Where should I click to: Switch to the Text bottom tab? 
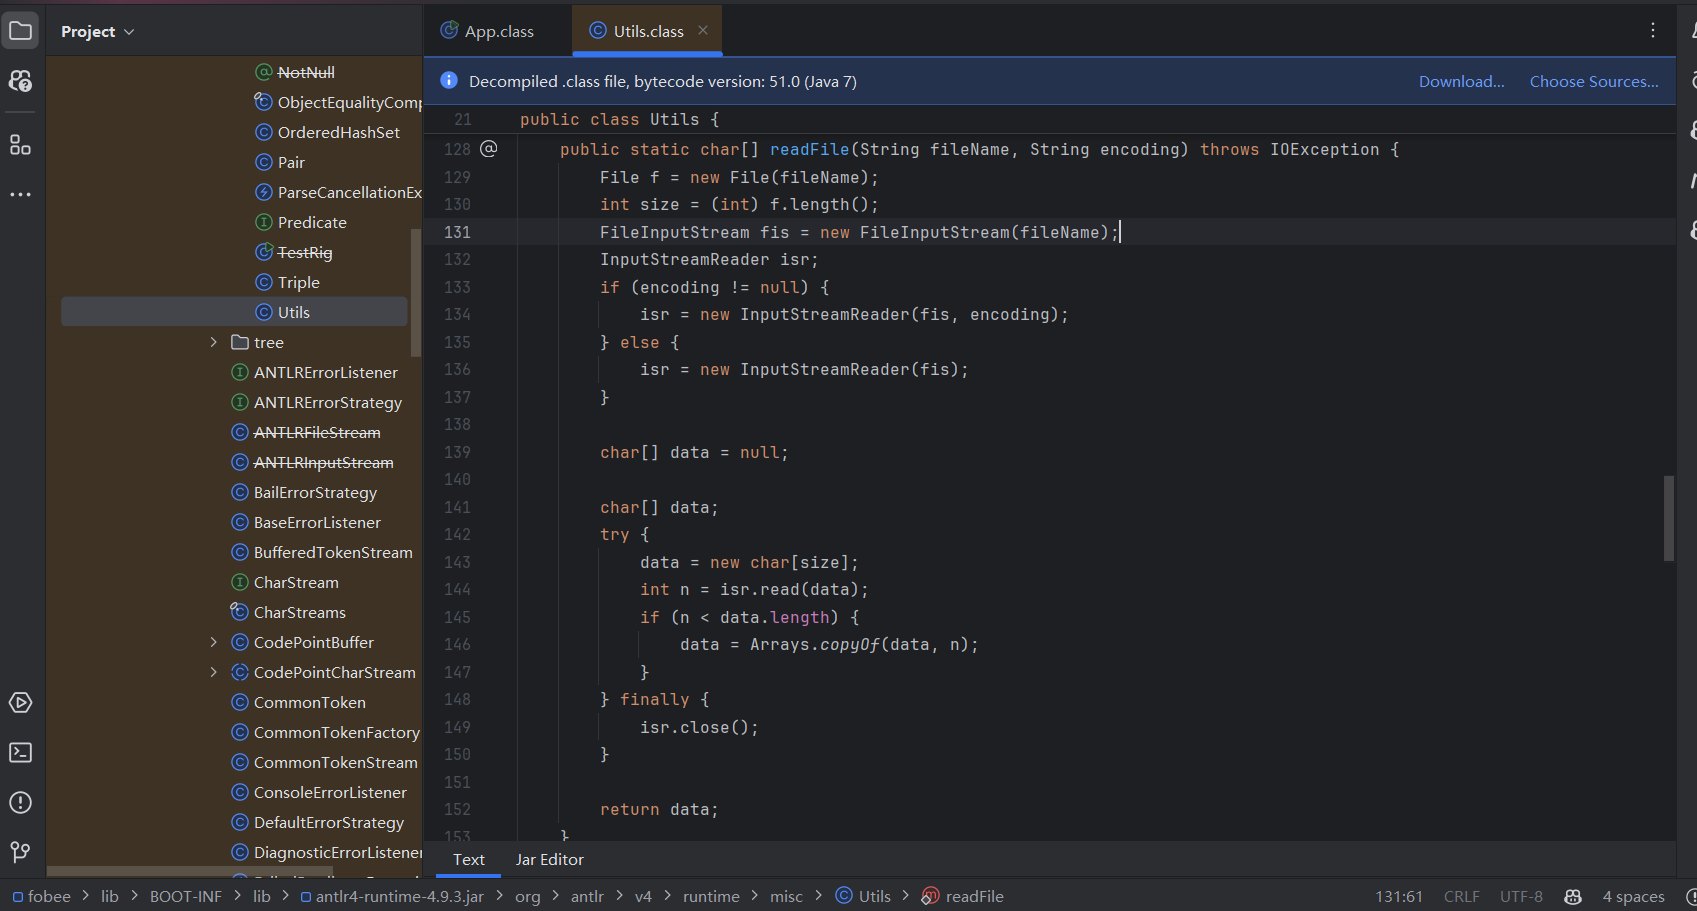click(469, 859)
